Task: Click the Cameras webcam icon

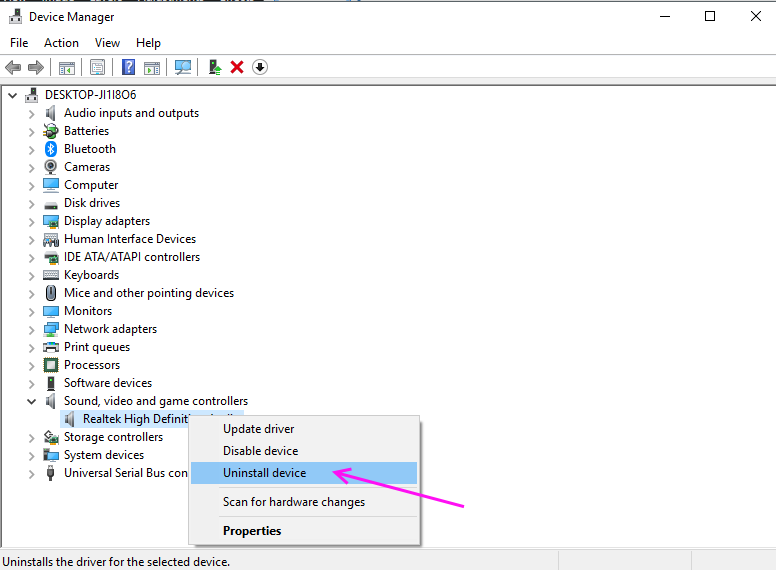Action: pos(50,167)
